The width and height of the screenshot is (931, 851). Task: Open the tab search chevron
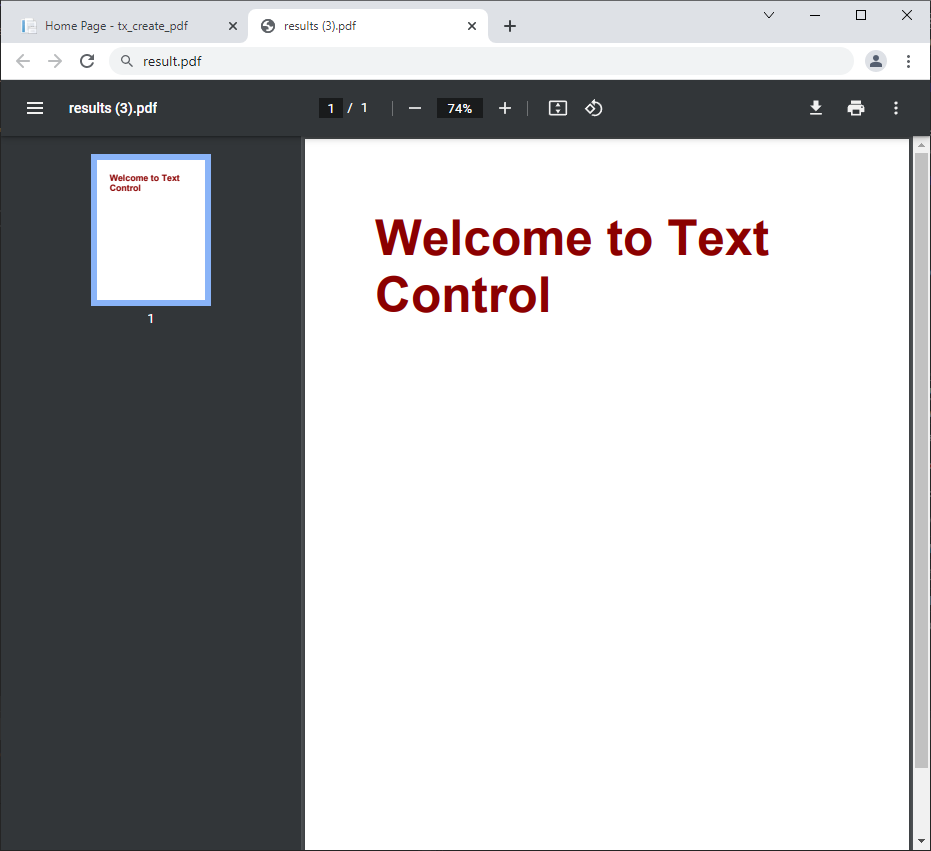(769, 15)
